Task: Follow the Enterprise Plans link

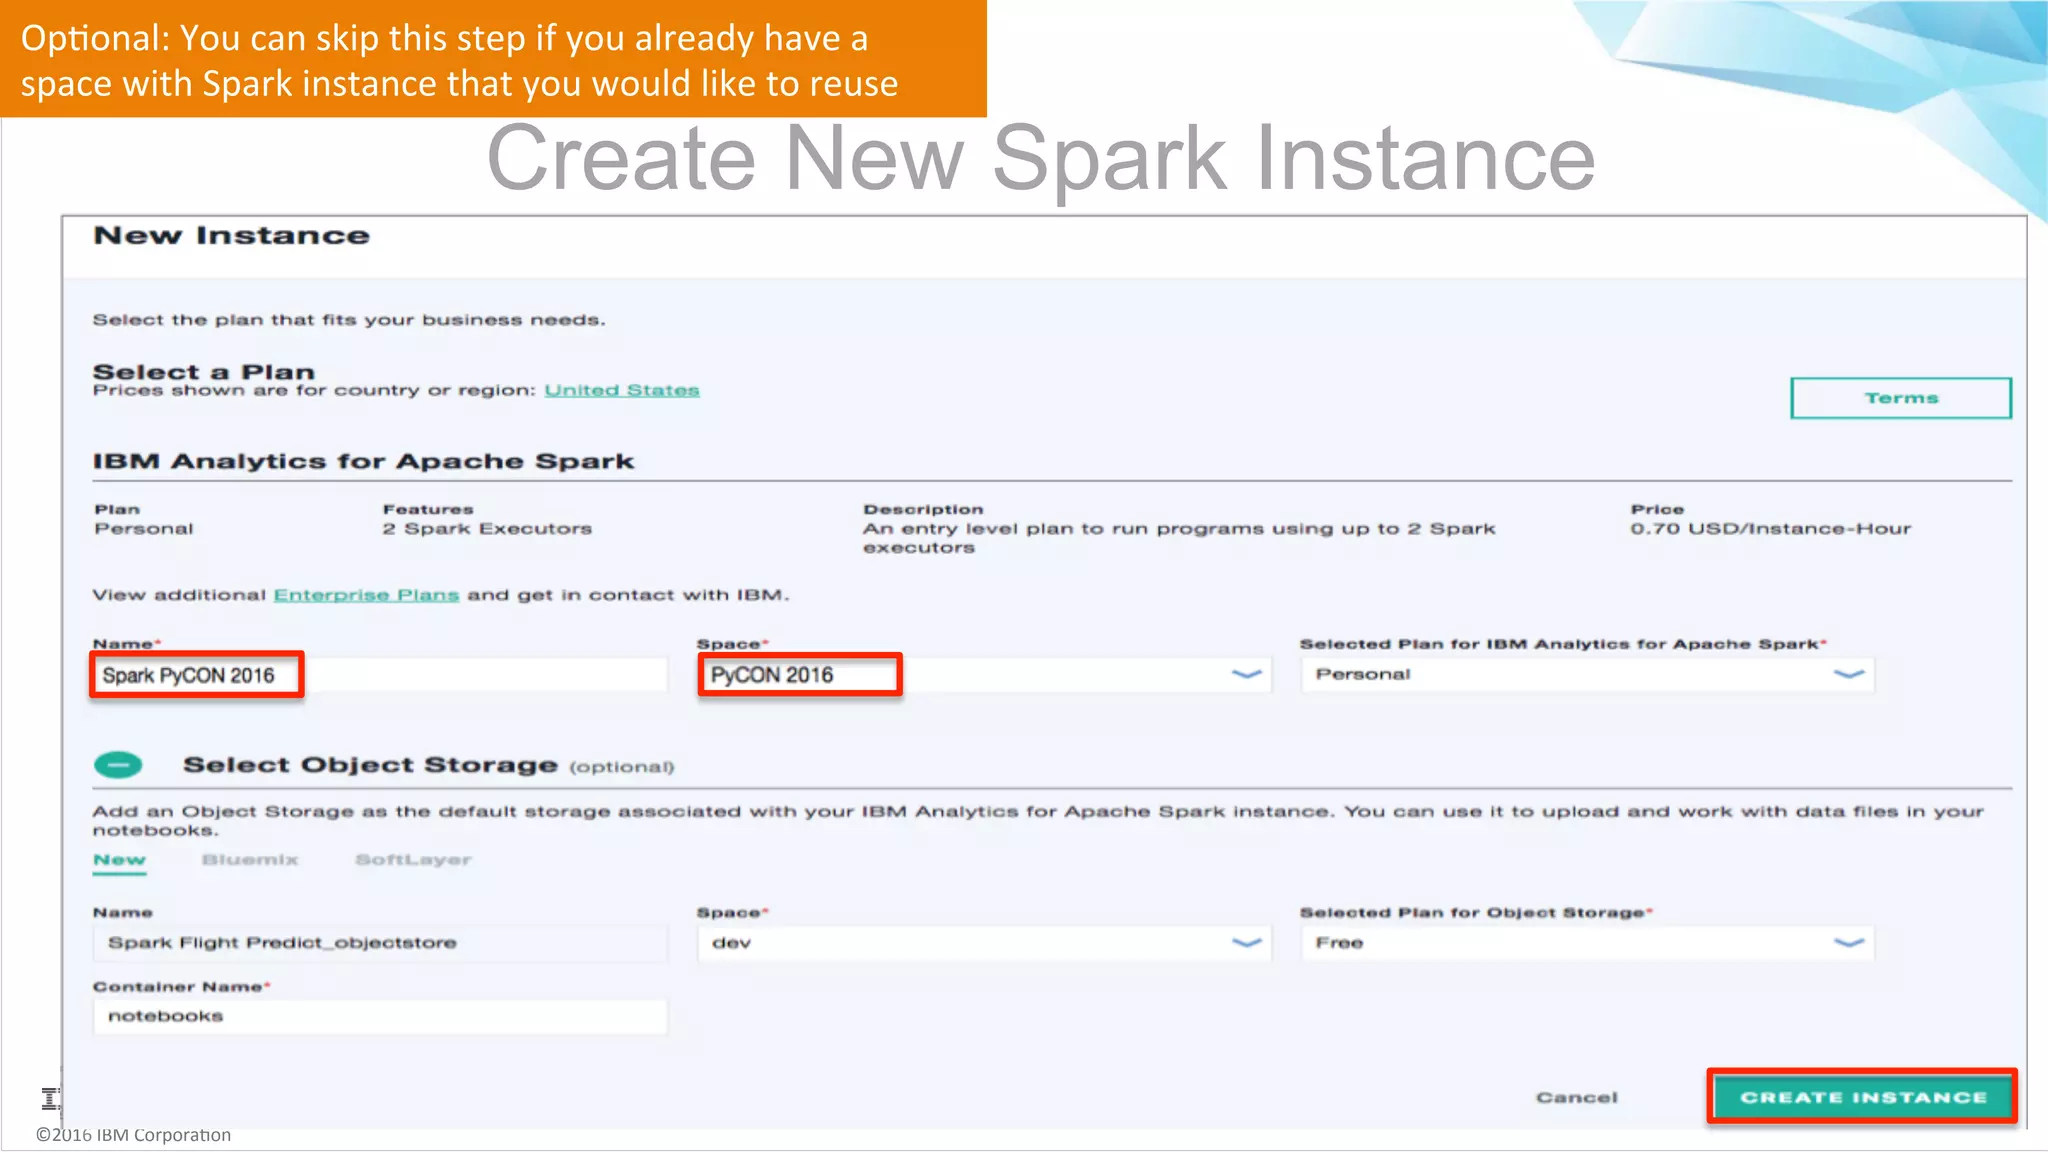Action: coord(366,595)
